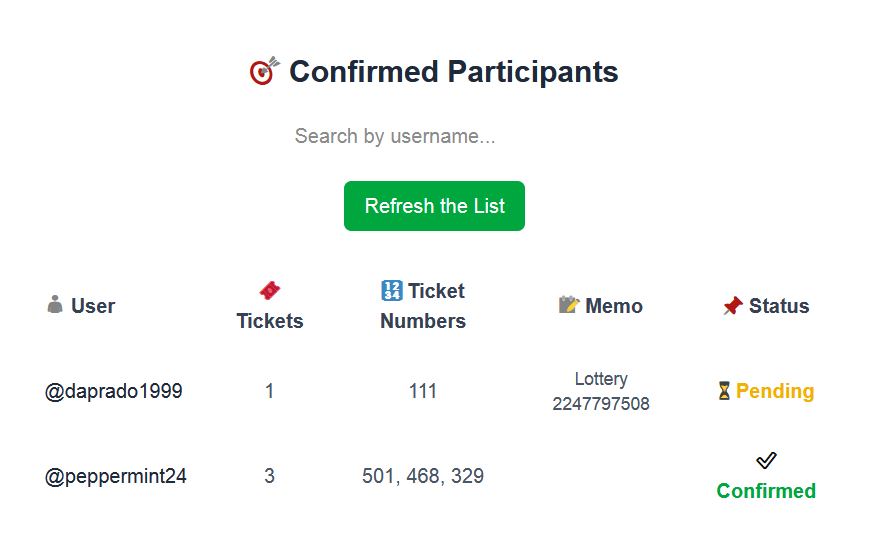Click the dartboard target icon beside the title
The width and height of the screenshot is (872, 539).
coord(264,71)
